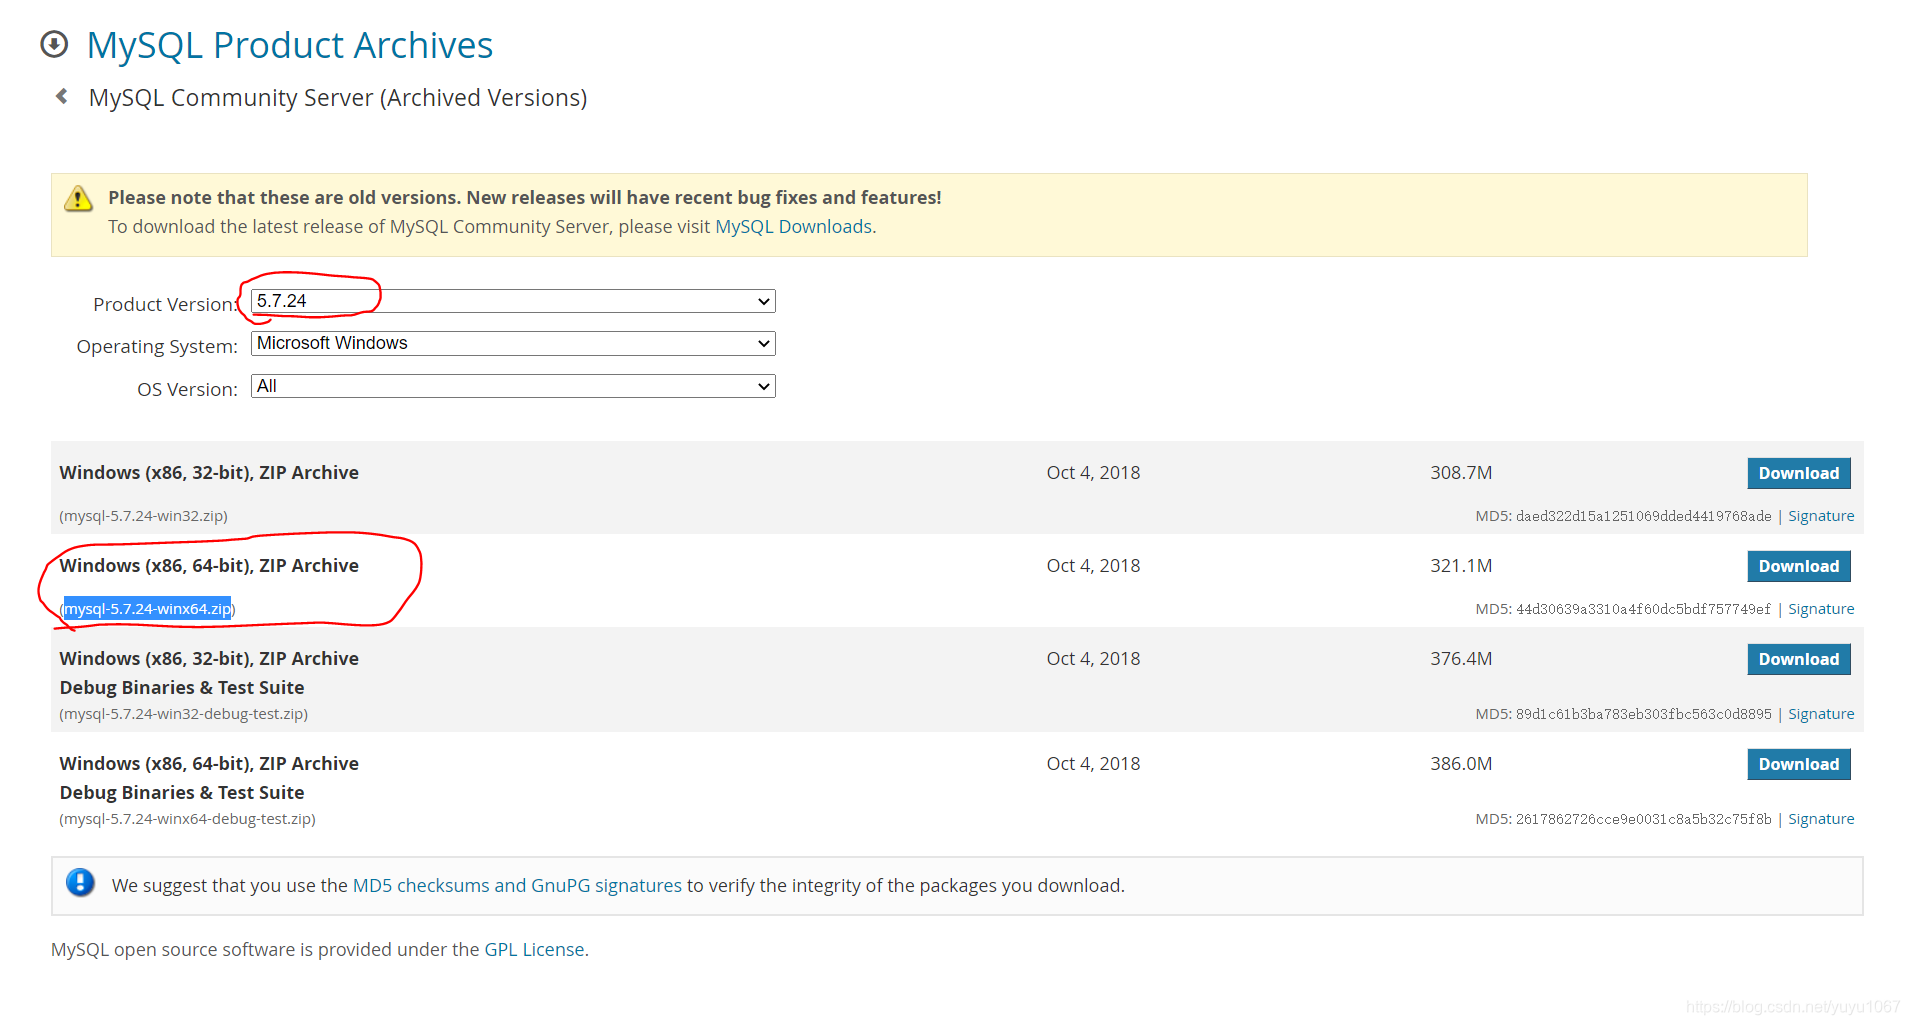Open the OS Version All dropdown

(513, 386)
